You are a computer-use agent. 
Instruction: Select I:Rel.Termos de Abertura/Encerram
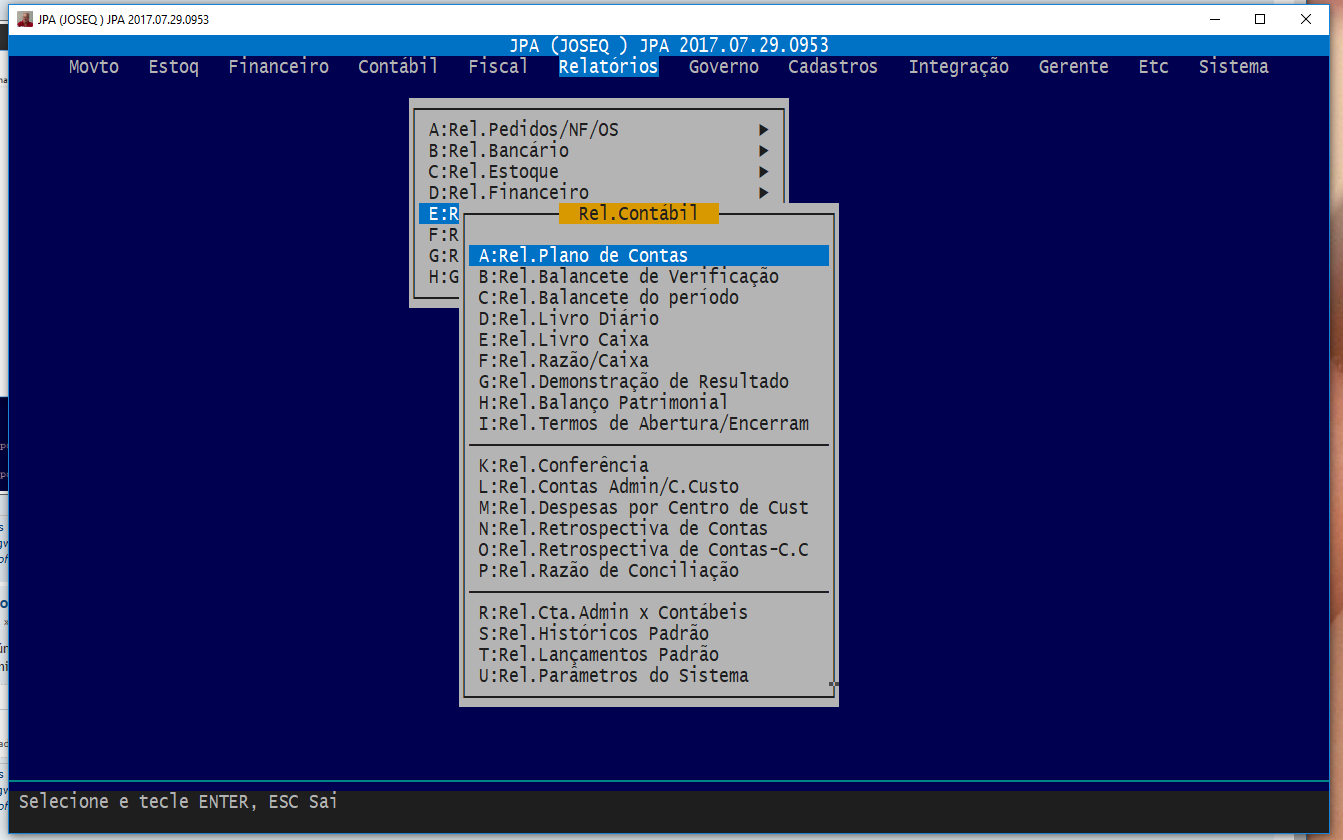pos(649,424)
